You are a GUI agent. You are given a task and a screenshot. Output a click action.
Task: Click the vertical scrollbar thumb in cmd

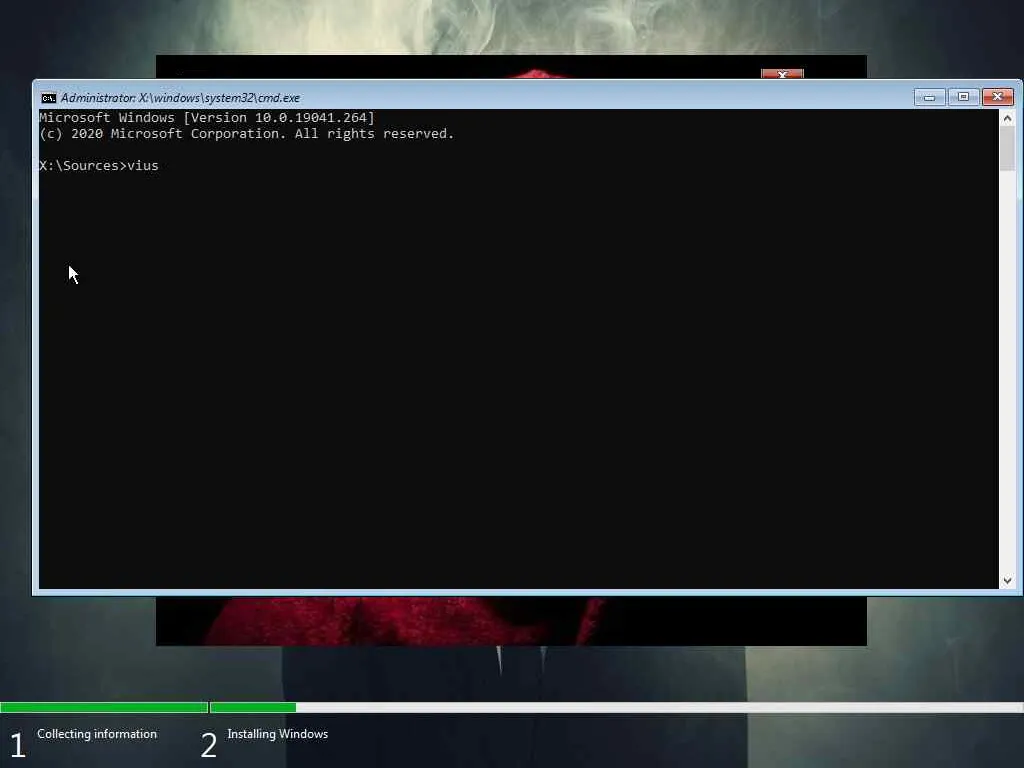coord(1007,148)
